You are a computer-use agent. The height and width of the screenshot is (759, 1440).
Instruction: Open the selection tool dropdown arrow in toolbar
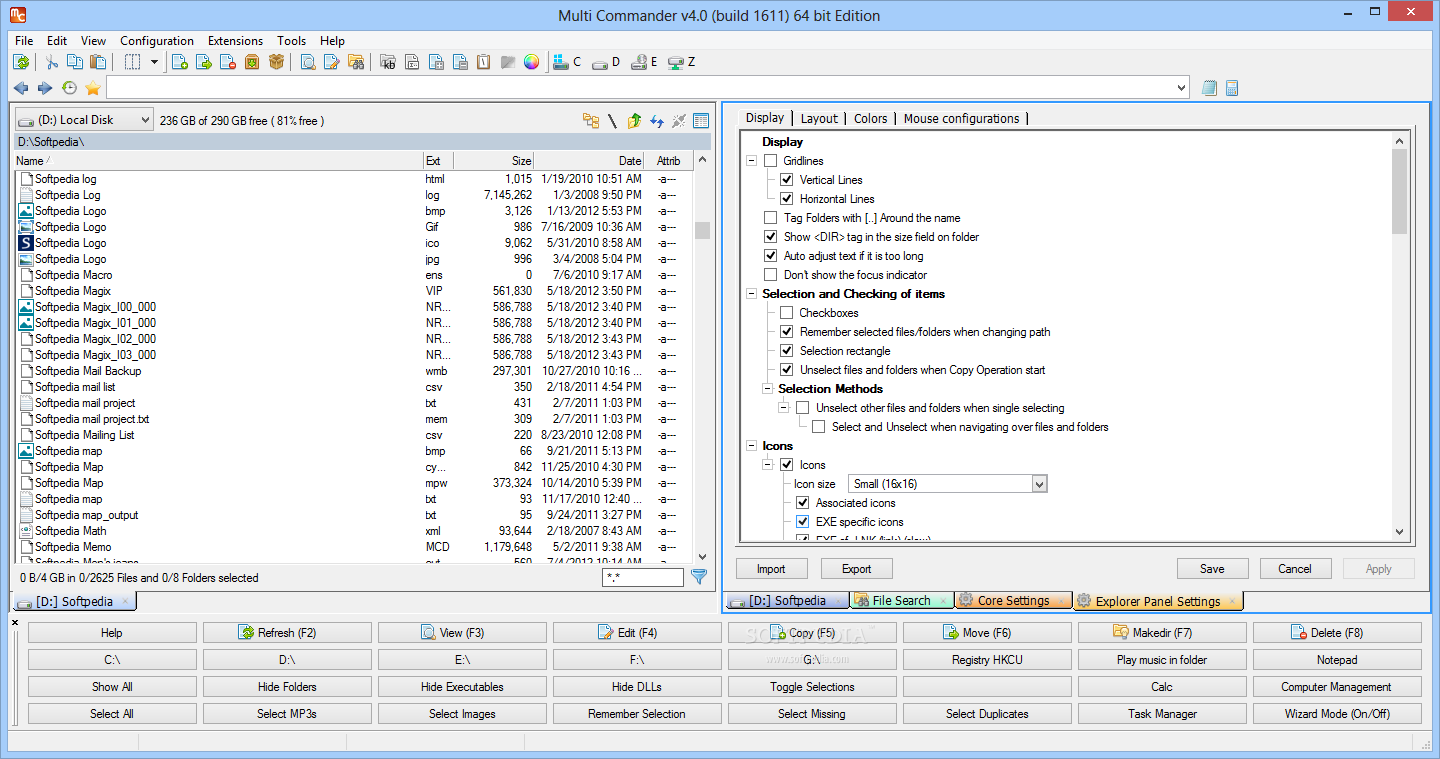154,62
